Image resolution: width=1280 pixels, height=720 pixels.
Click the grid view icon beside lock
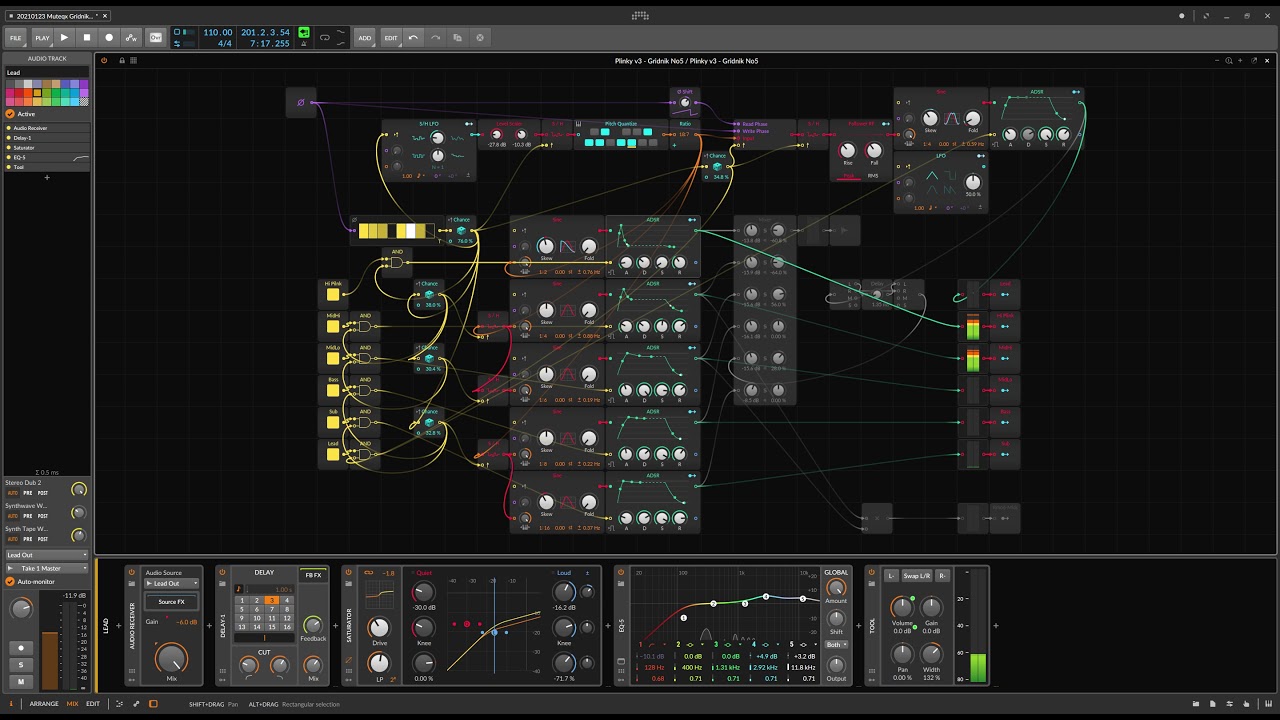coord(133,60)
